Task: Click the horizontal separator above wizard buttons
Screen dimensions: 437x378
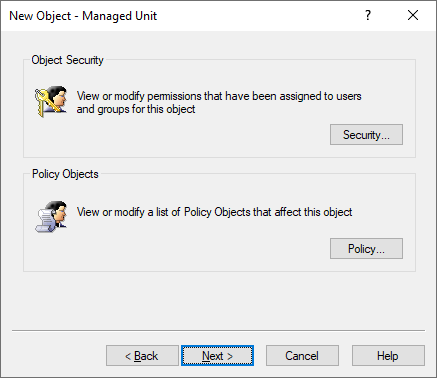Action: tap(218, 331)
